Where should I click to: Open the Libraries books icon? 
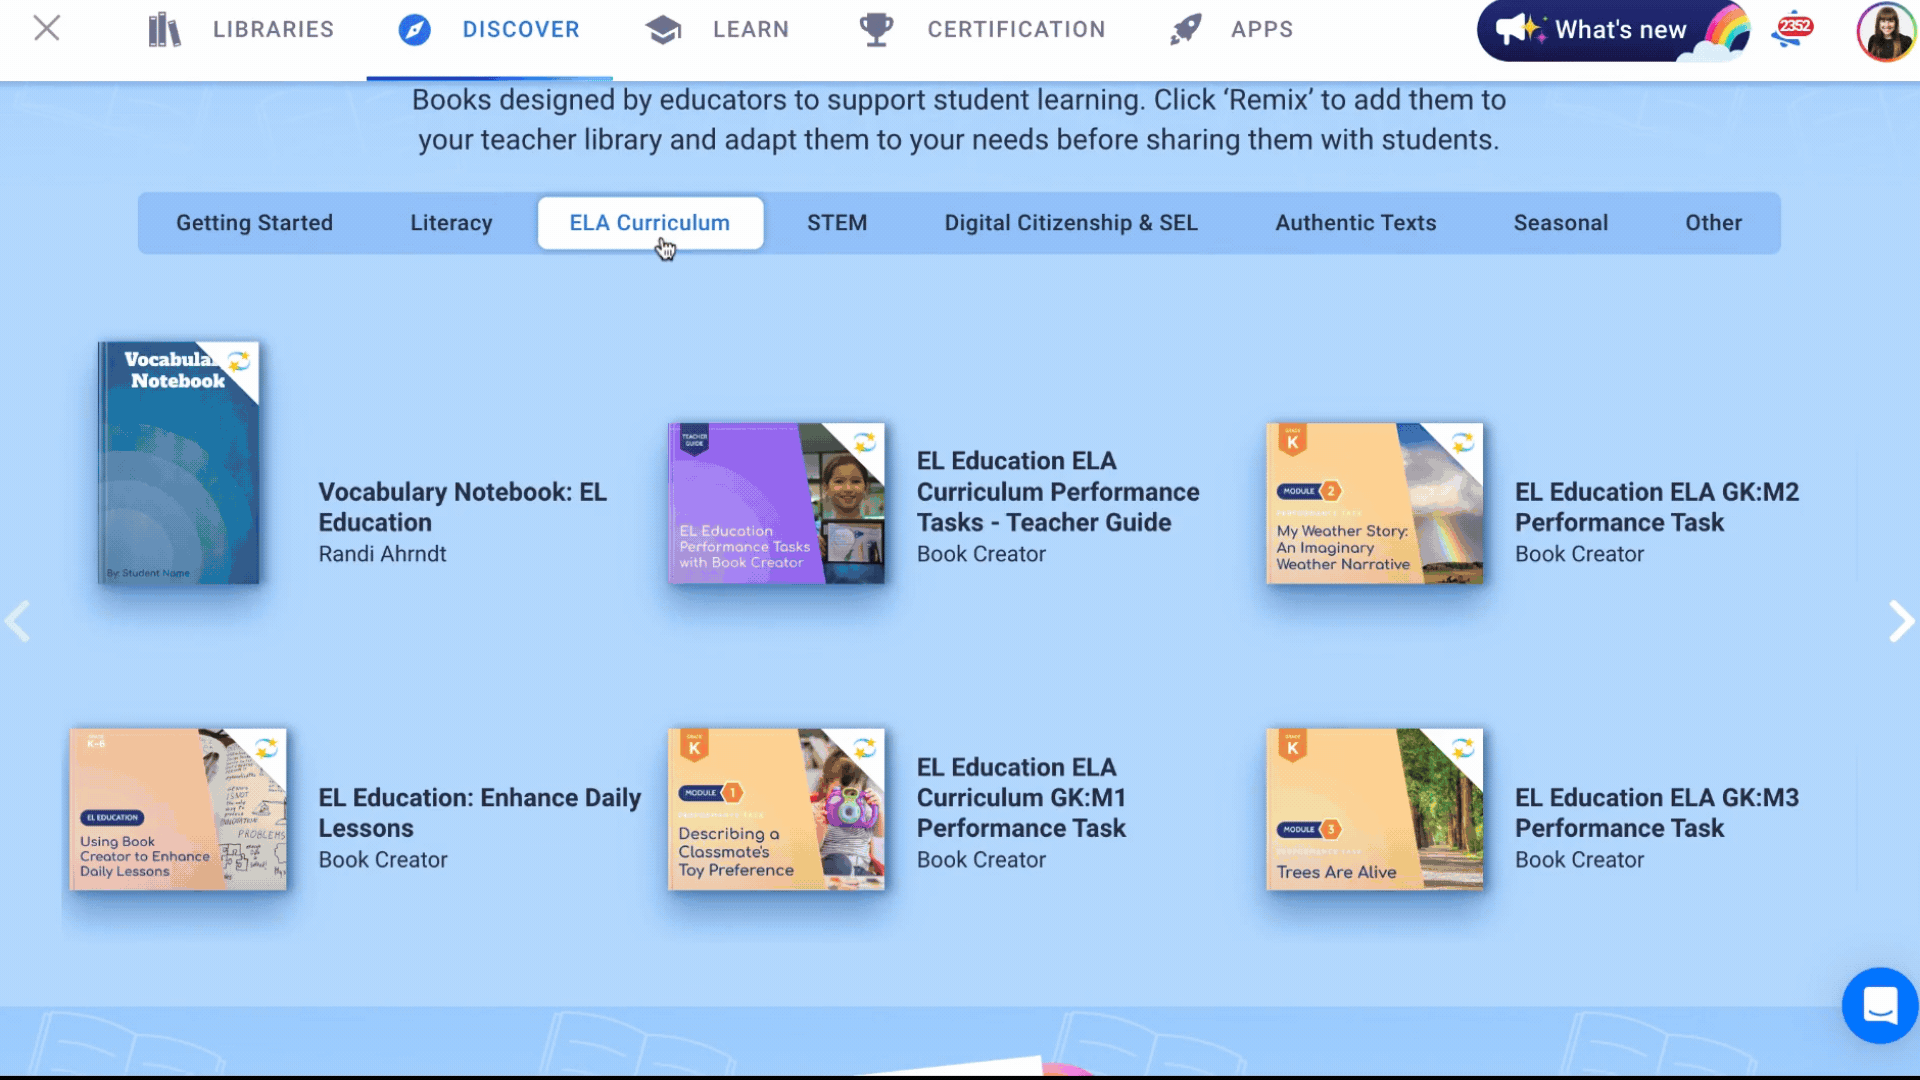click(x=165, y=30)
